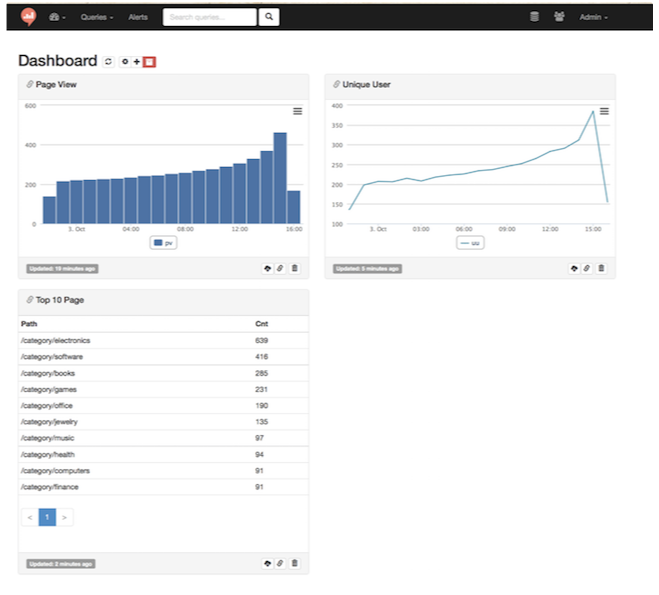
Task: Open dashboard settings gear icon
Action: pos(125,62)
